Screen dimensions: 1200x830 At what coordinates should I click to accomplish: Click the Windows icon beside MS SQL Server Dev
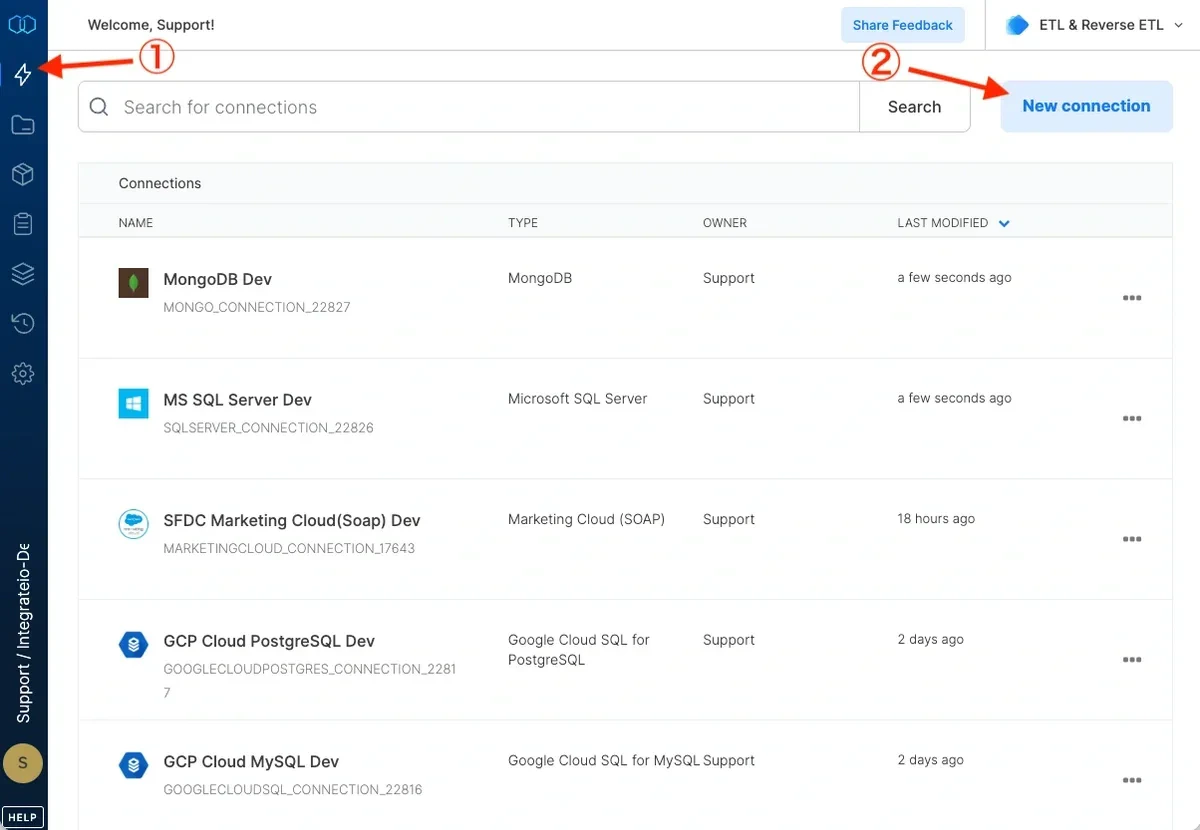click(x=133, y=403)
